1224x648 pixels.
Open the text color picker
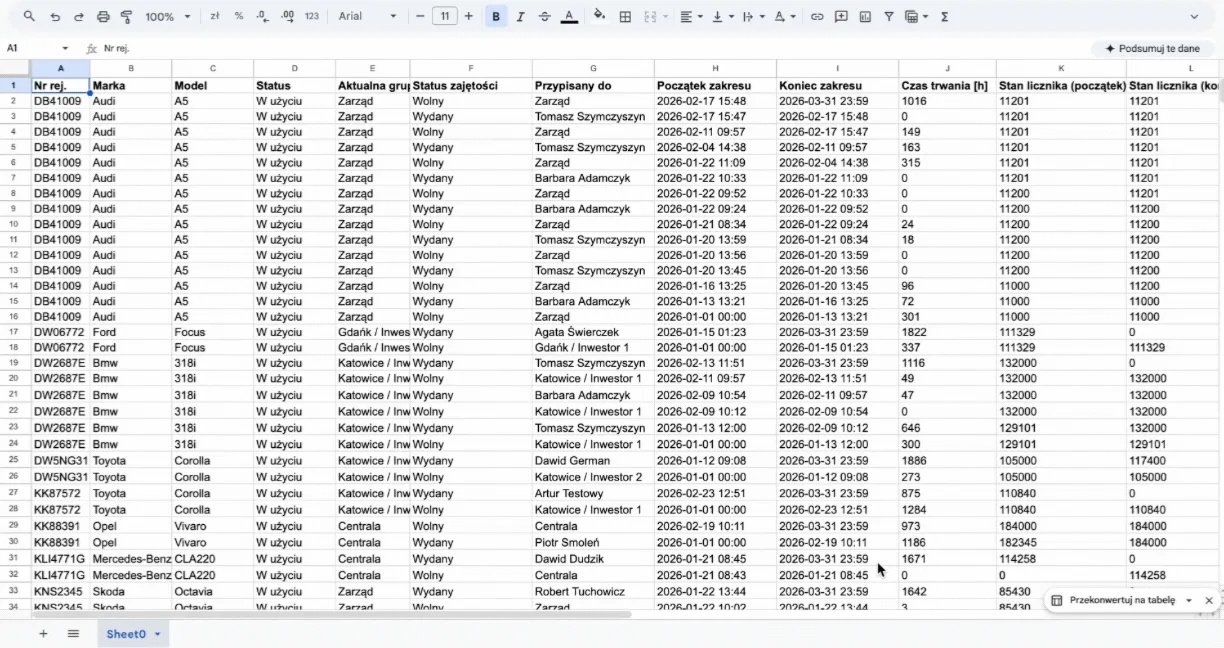pyautogui.click(x=569, y=16)
